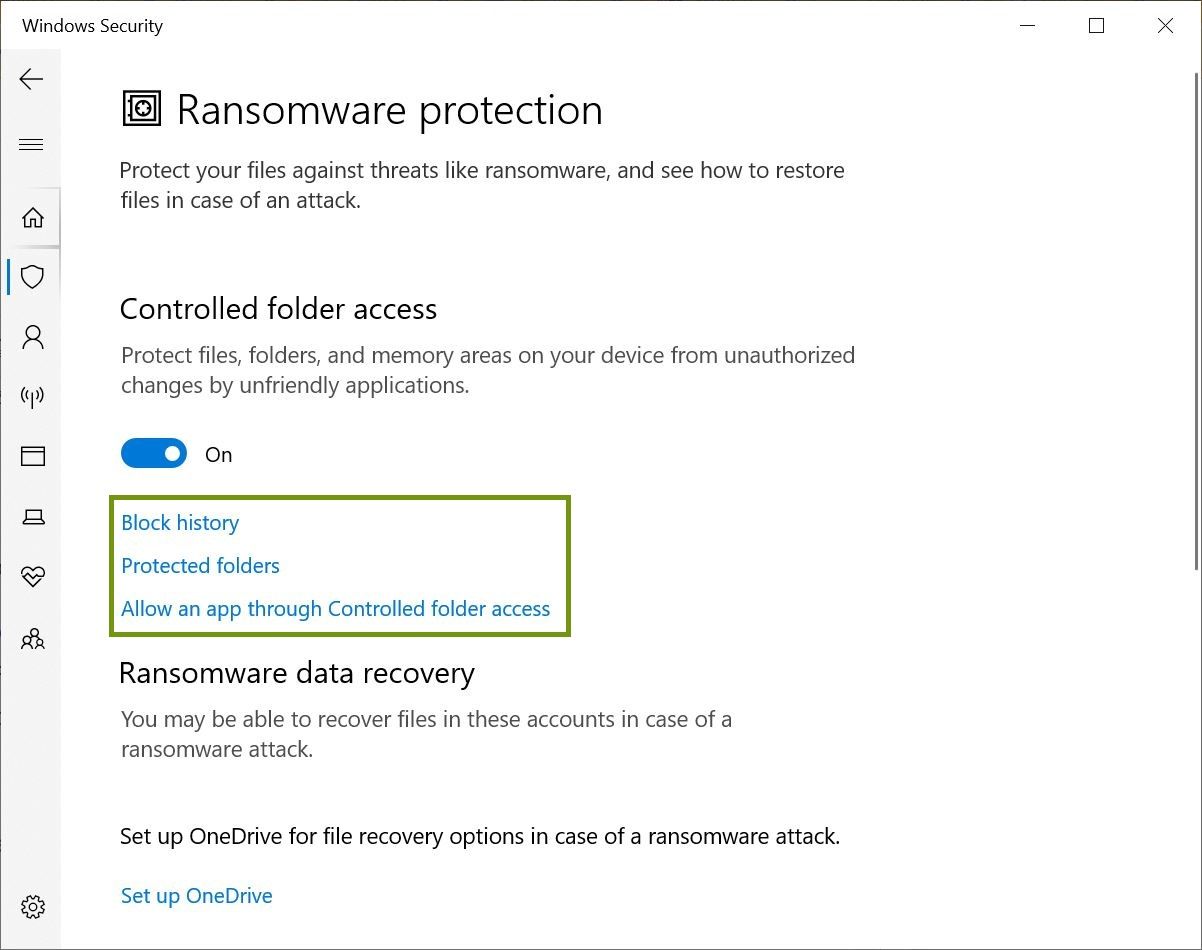Navigate back using the arrow
Screen dimensions: 1202x950
tap(31, 79)
